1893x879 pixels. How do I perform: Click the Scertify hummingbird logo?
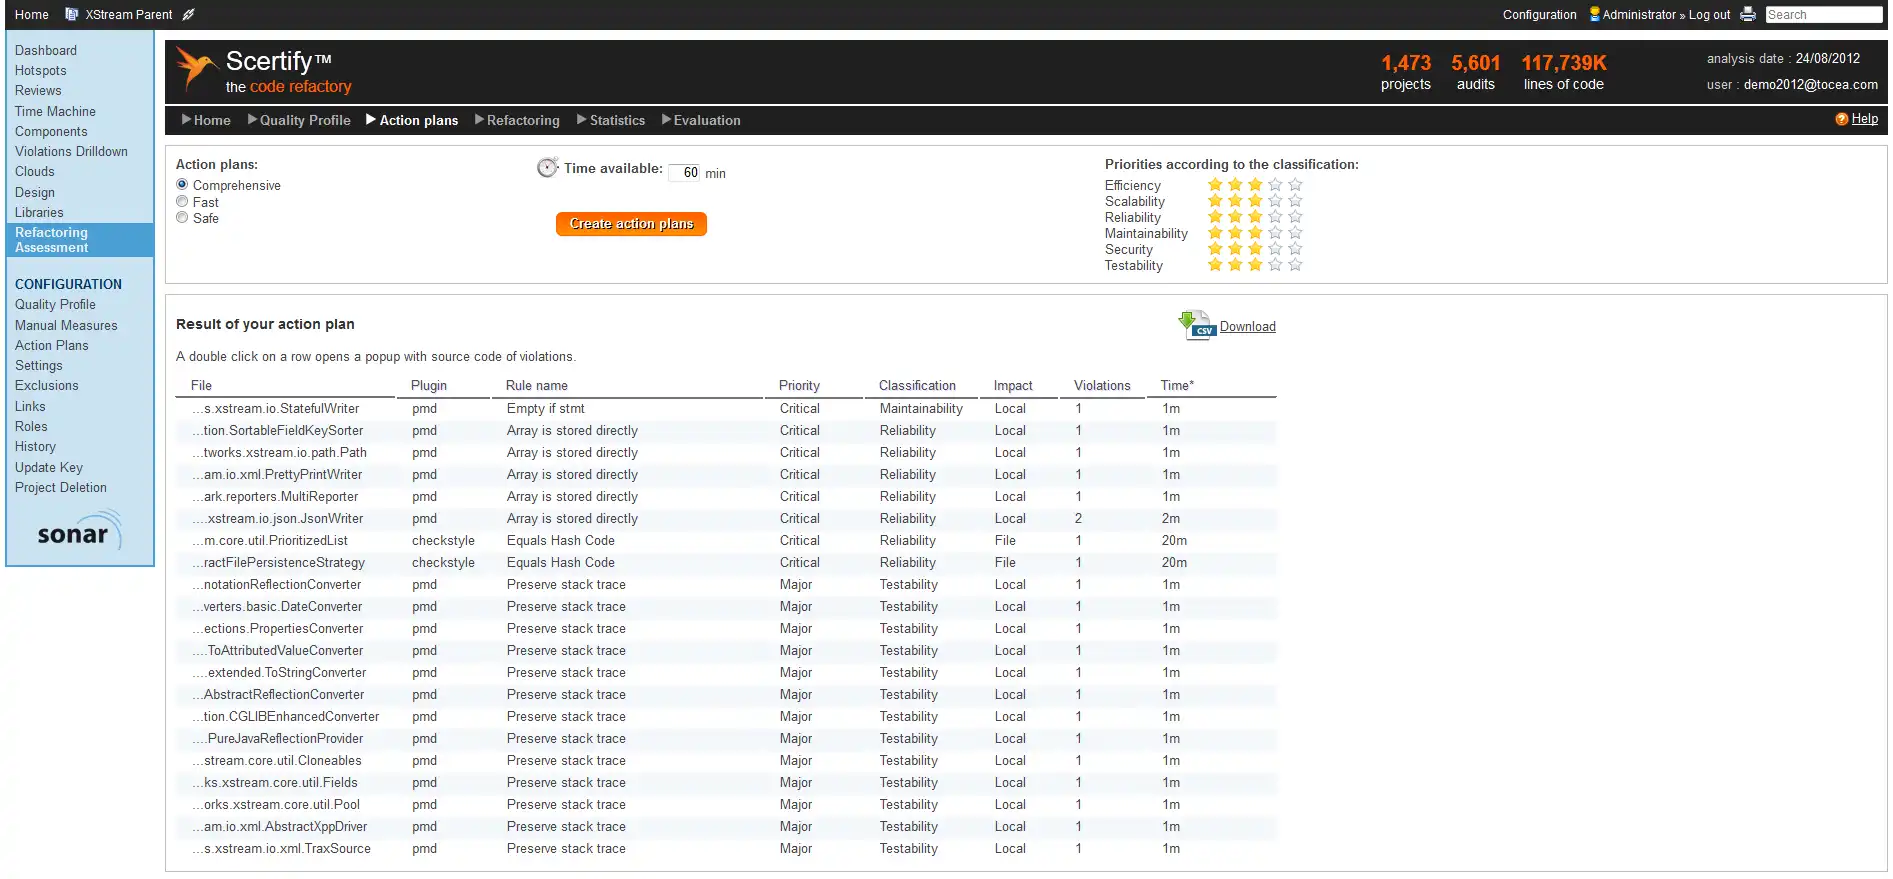point(196,68)
